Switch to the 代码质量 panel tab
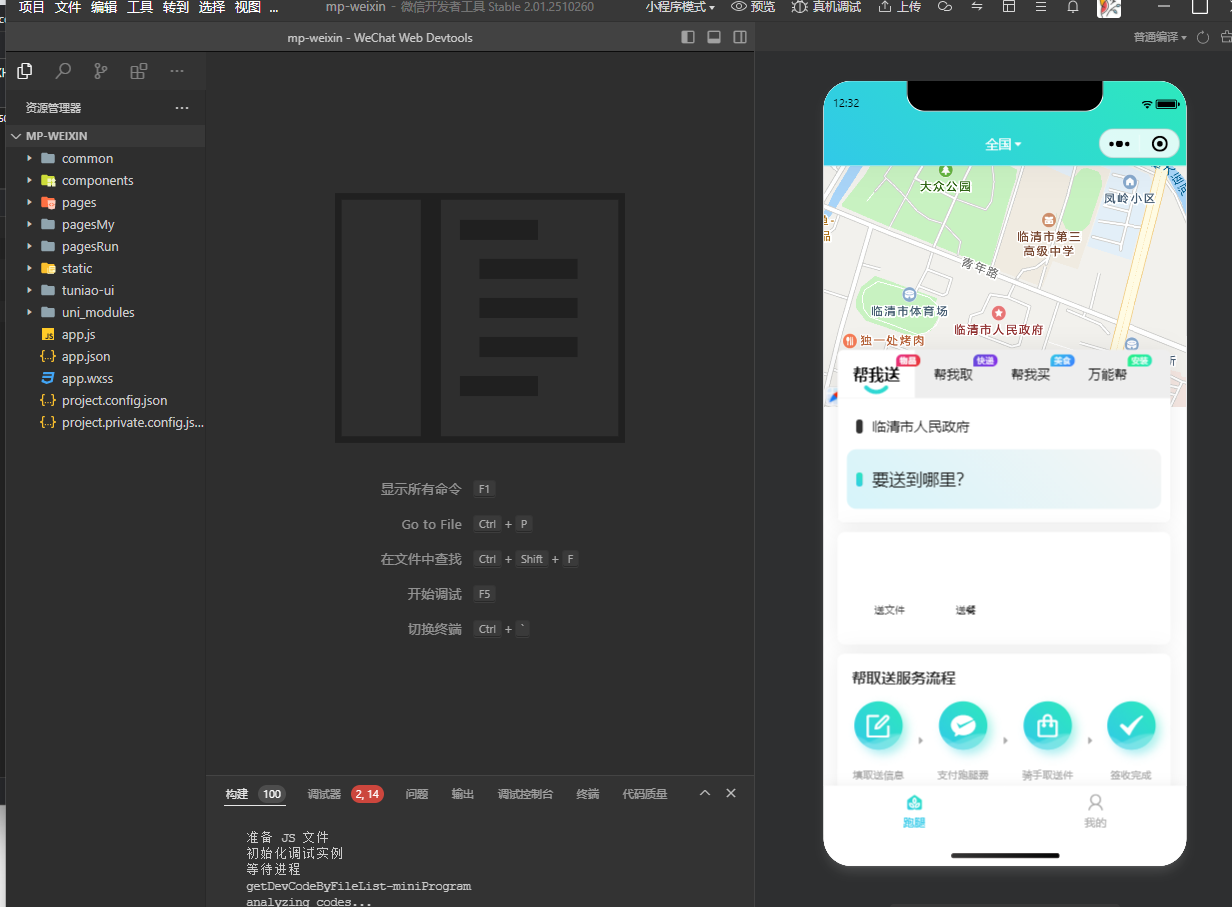This screenshot has width=1232, height=907. (645, 794)
